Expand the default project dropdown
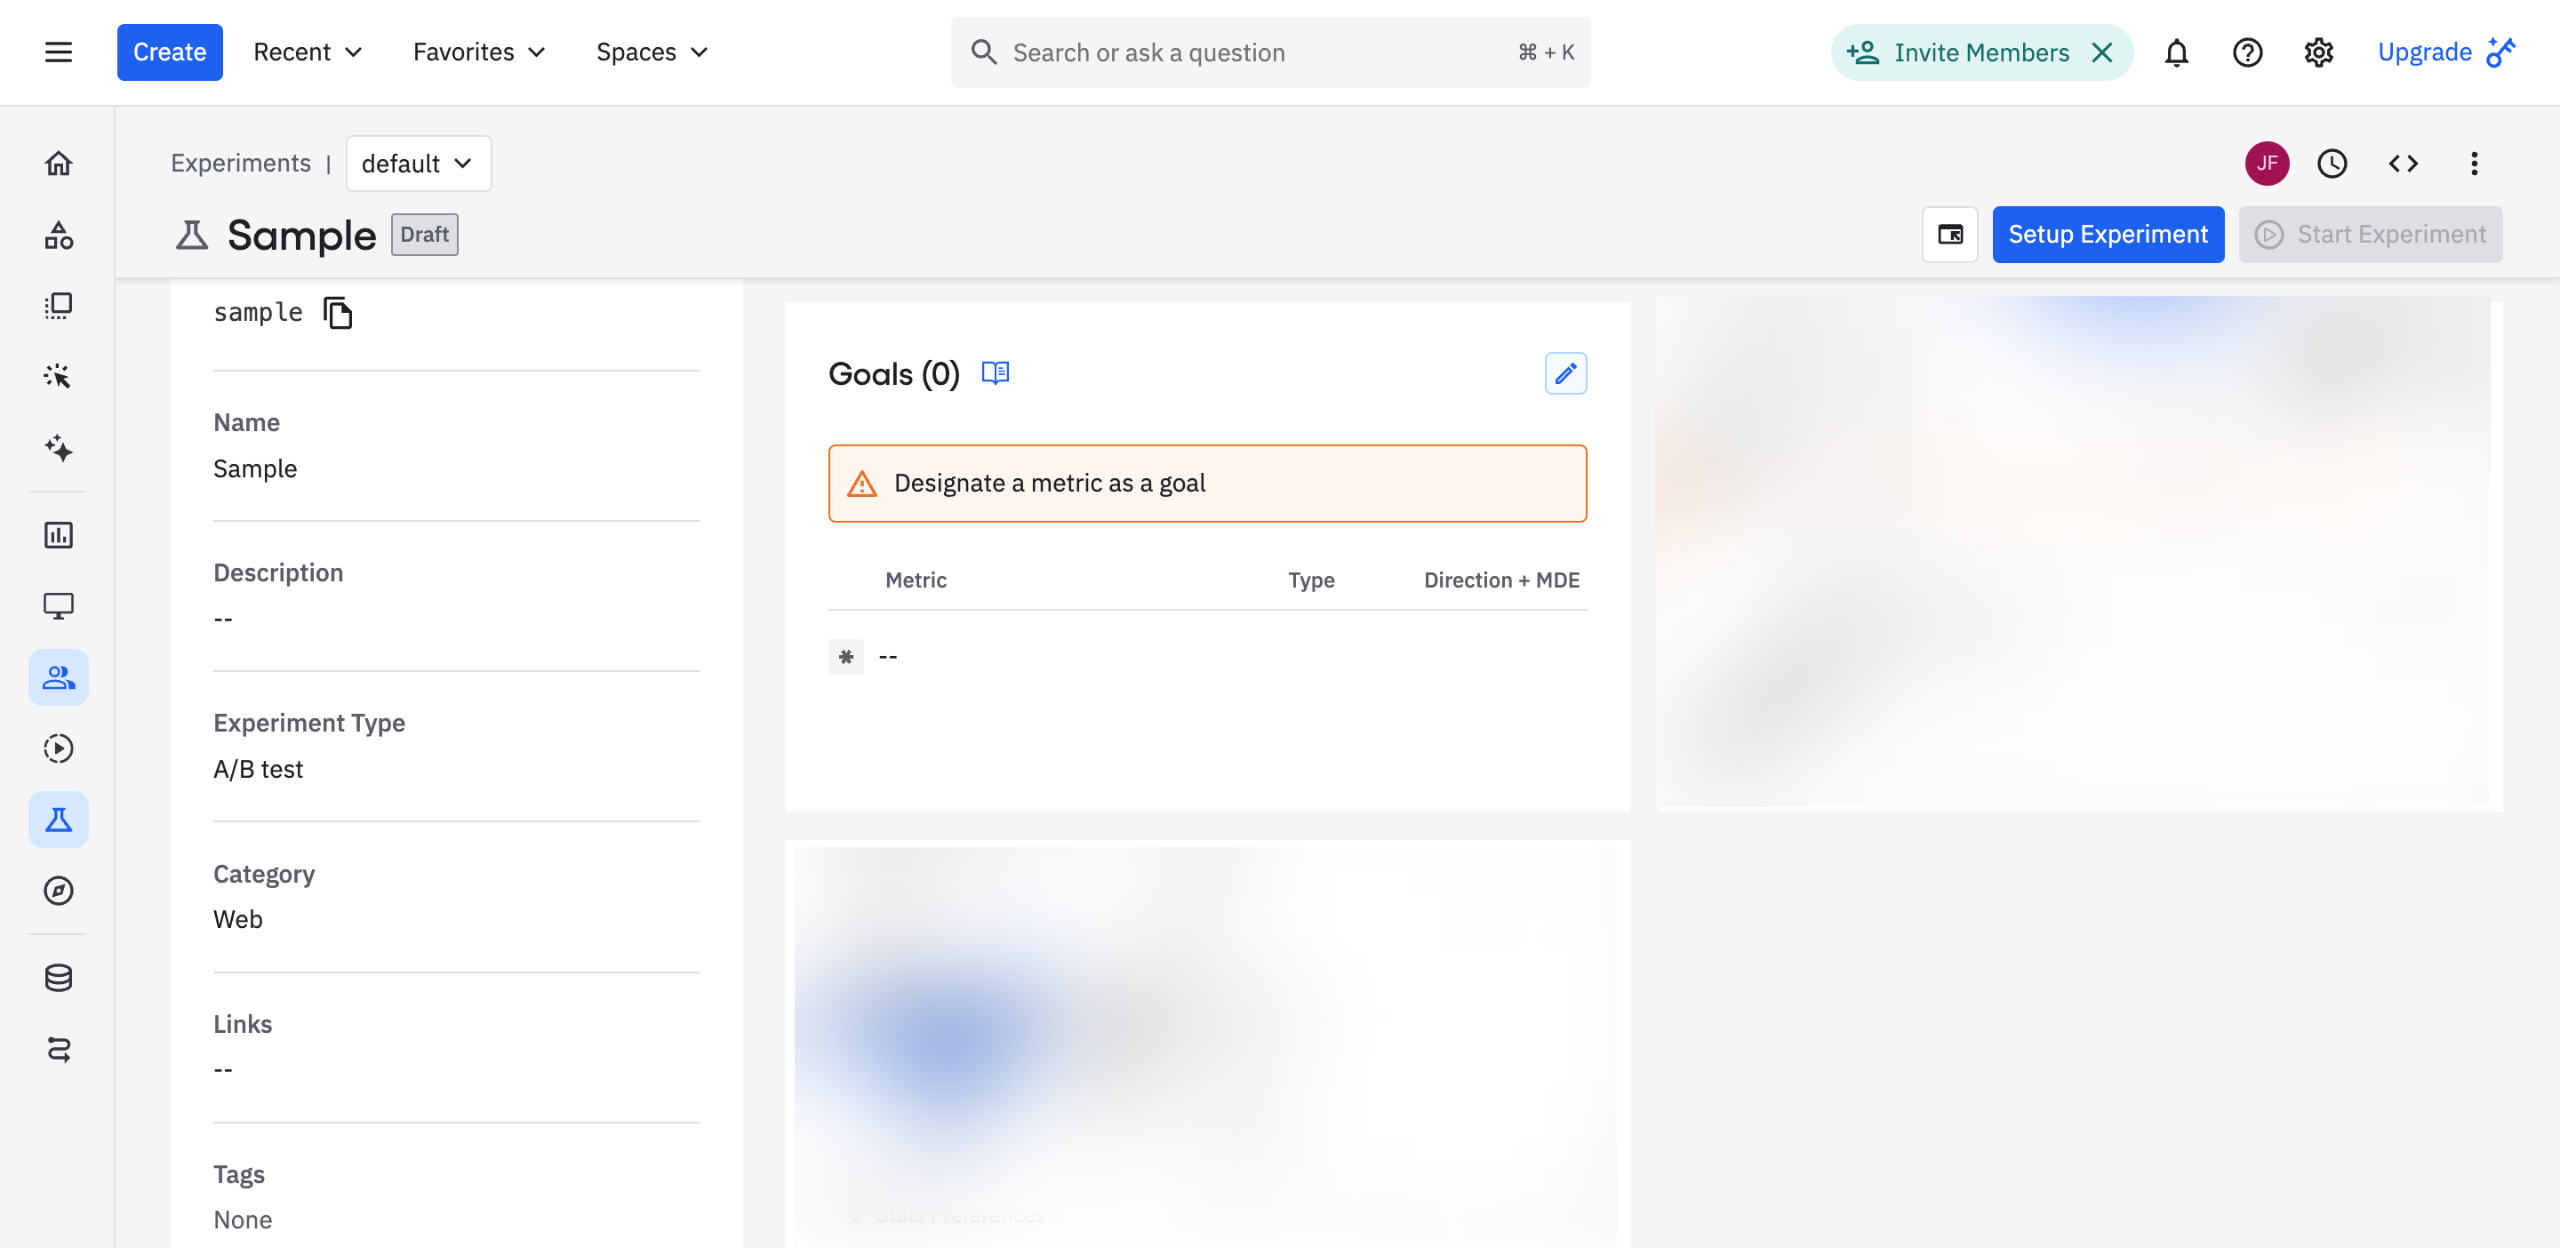The image size is (2560, 1248). 418,163
